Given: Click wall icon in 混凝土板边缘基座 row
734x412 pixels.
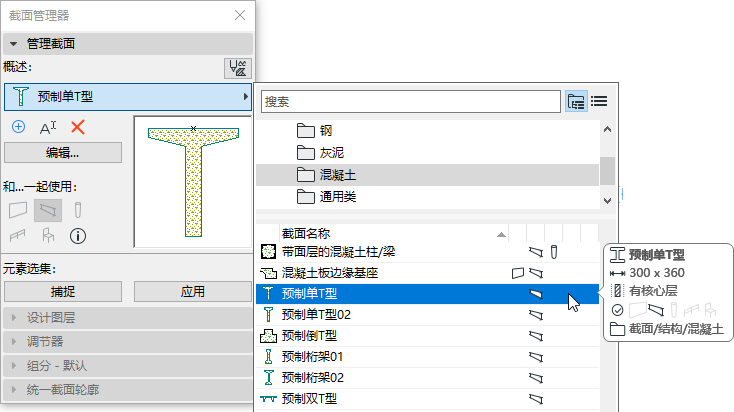Looking at the screenshot, I should [x=518, y=273].
